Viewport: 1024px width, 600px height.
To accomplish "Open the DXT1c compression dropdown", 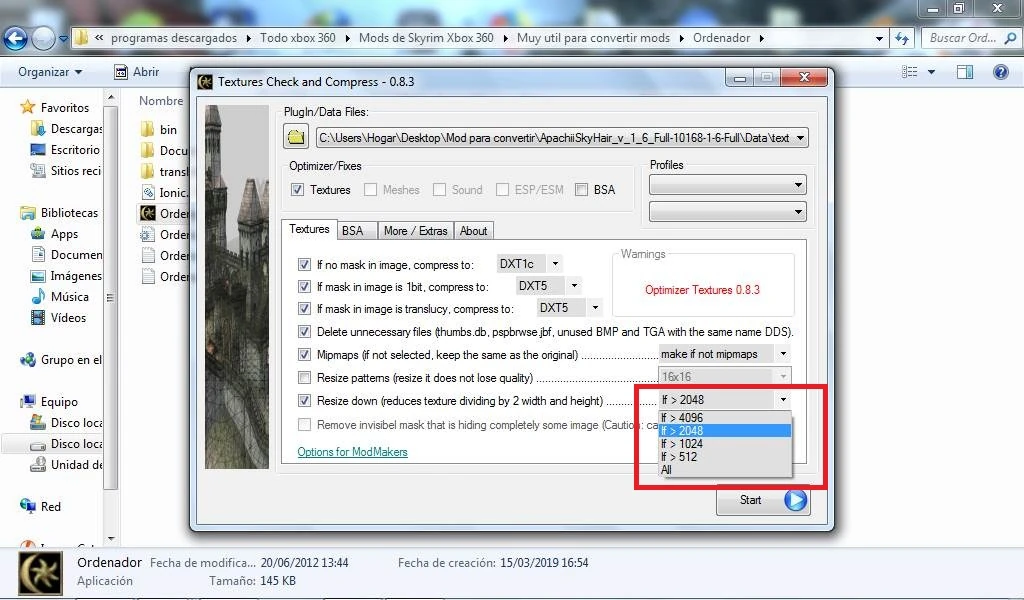I will tap(555, 264).
